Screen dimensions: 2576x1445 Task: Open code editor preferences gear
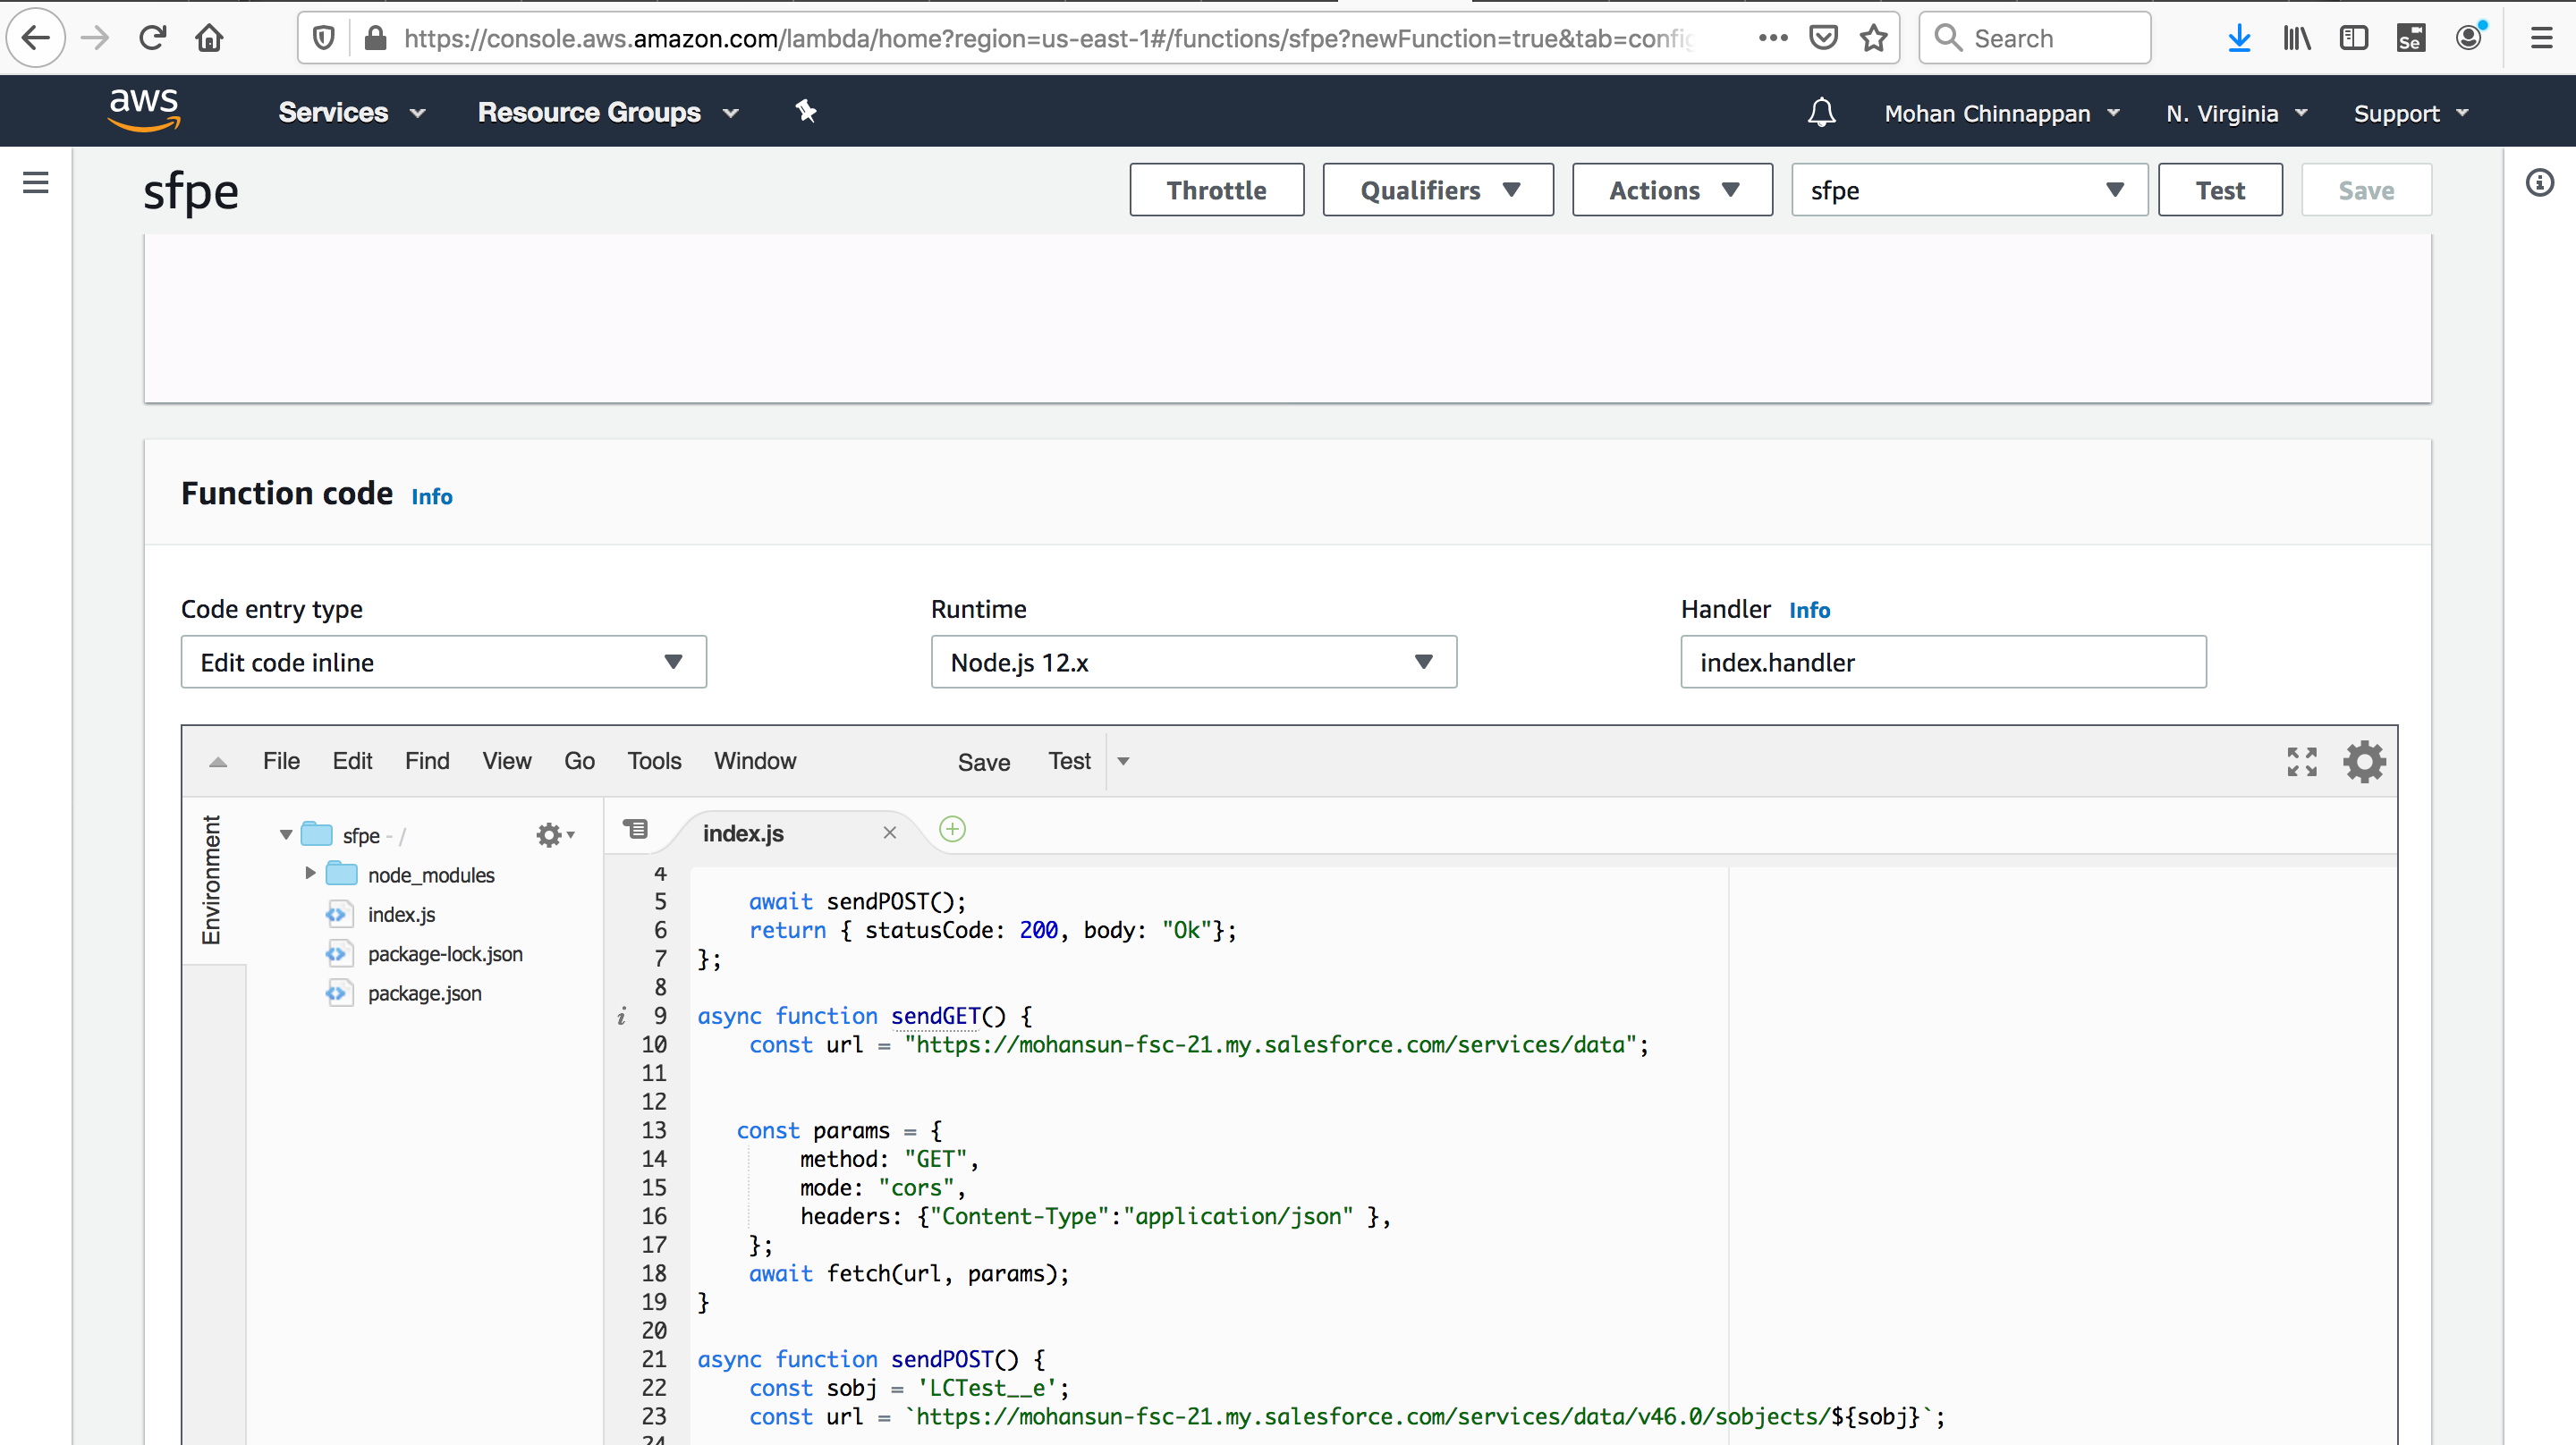coord(2364,761)
